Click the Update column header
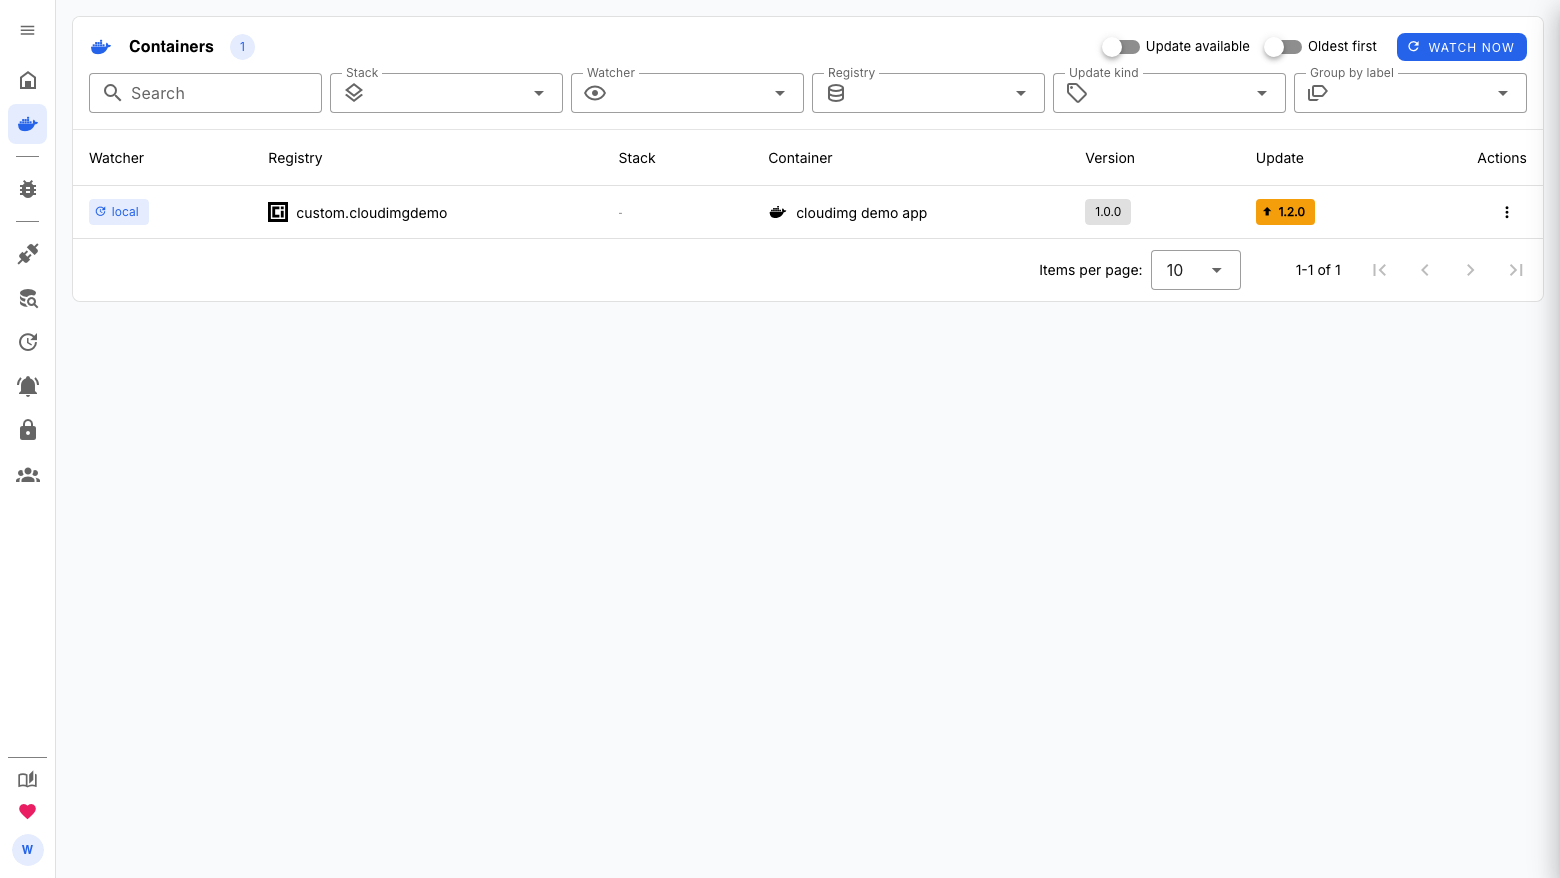The image size is (1560, 878). (x=1280, y=158)
